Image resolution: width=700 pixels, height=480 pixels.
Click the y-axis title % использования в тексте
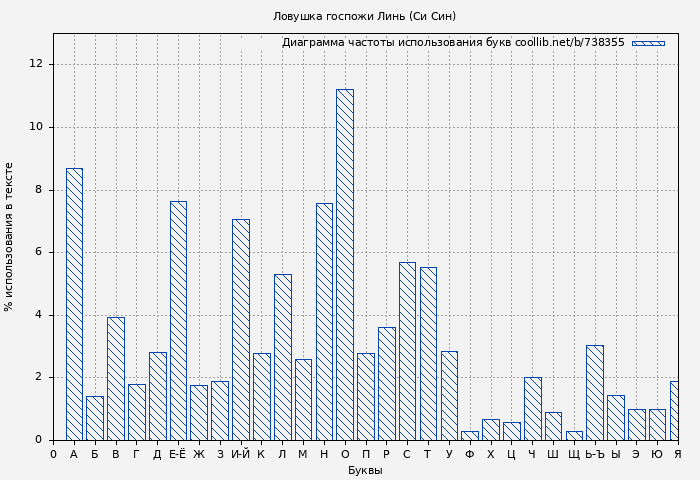pos(10,237)
